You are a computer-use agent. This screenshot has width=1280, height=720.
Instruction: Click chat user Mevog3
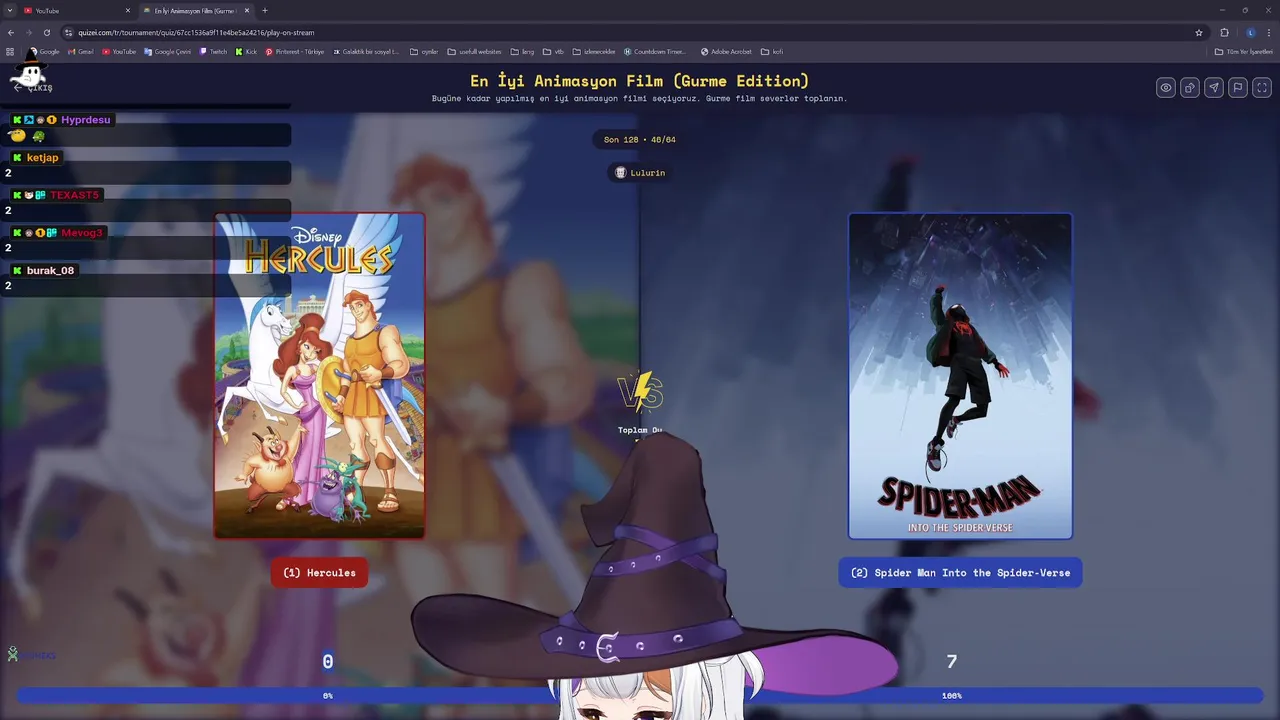[81, 233]
